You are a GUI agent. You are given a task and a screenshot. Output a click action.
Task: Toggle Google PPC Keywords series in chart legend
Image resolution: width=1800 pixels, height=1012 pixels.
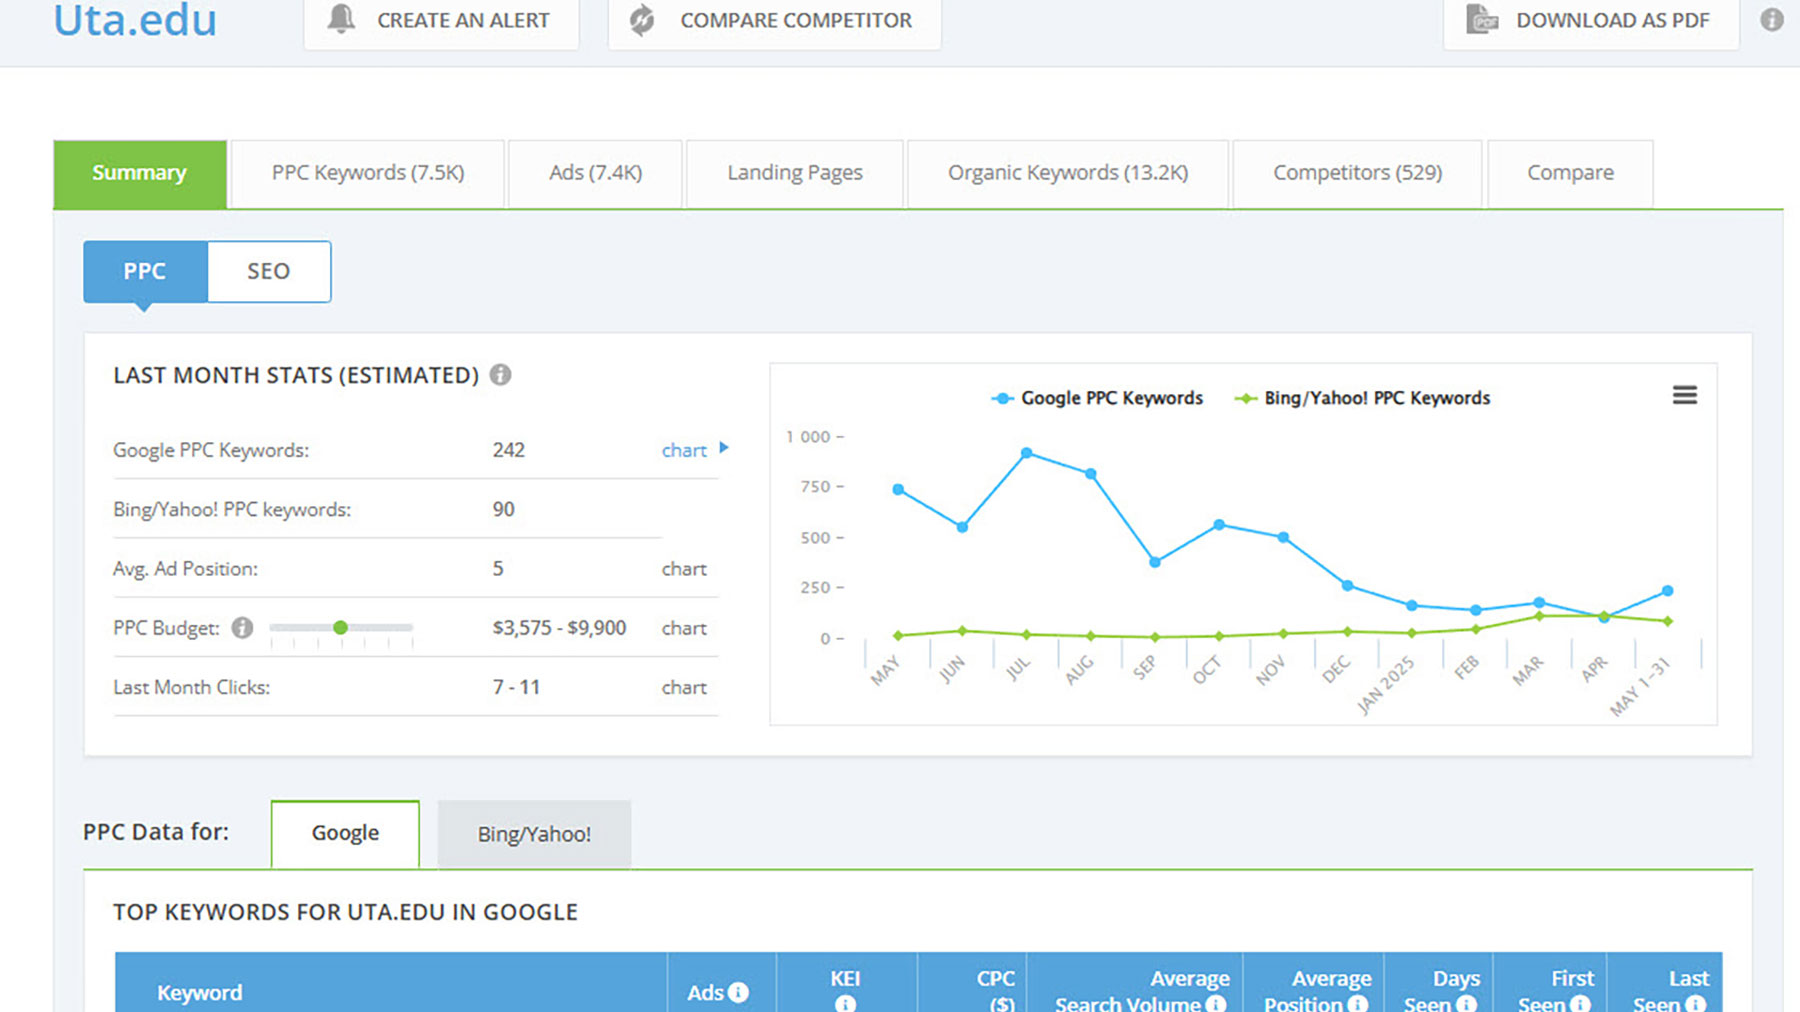click(x=1097, y=398)
